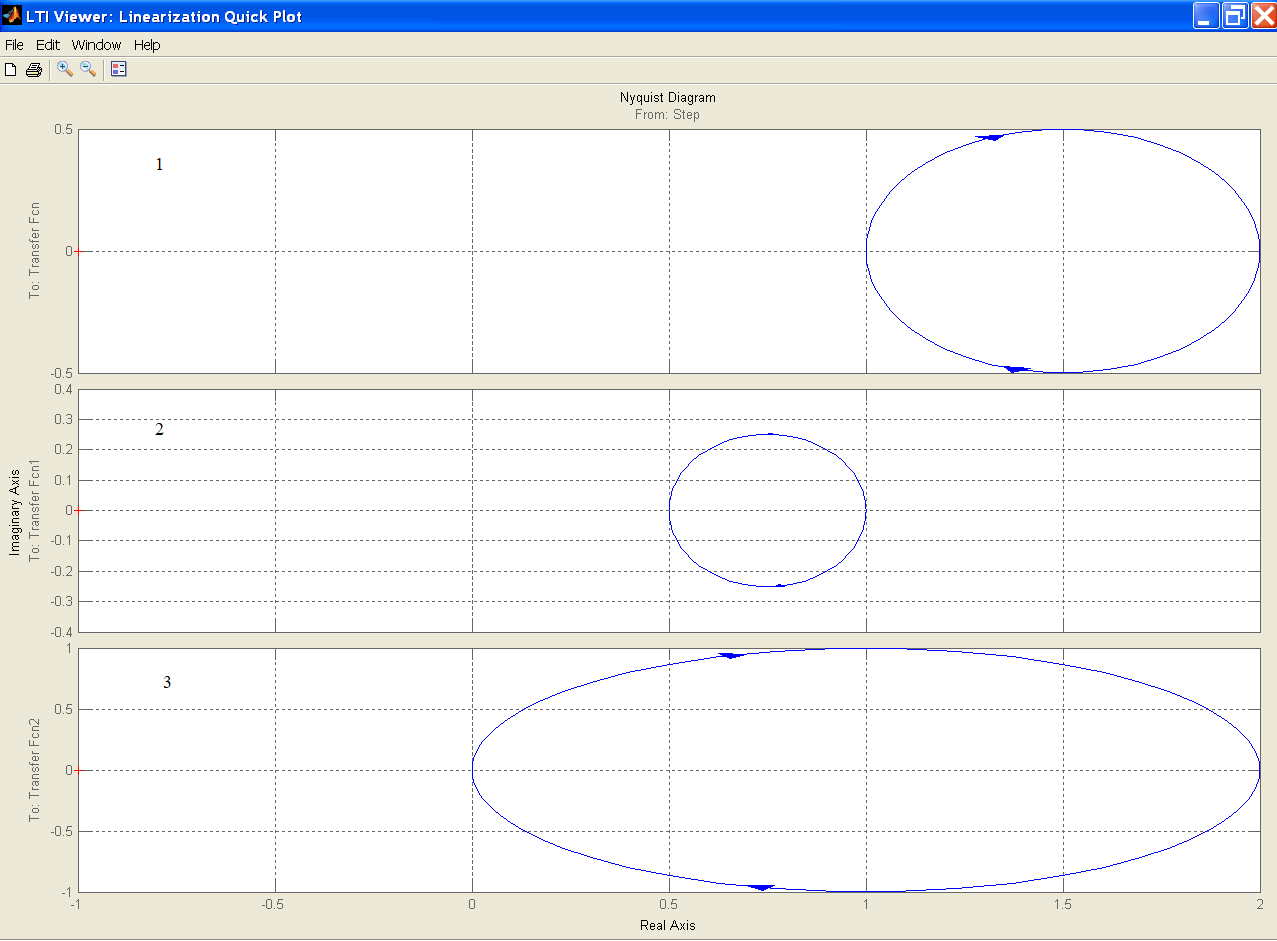Click the '-0.5' tick label on the real axis

(275, 903)
